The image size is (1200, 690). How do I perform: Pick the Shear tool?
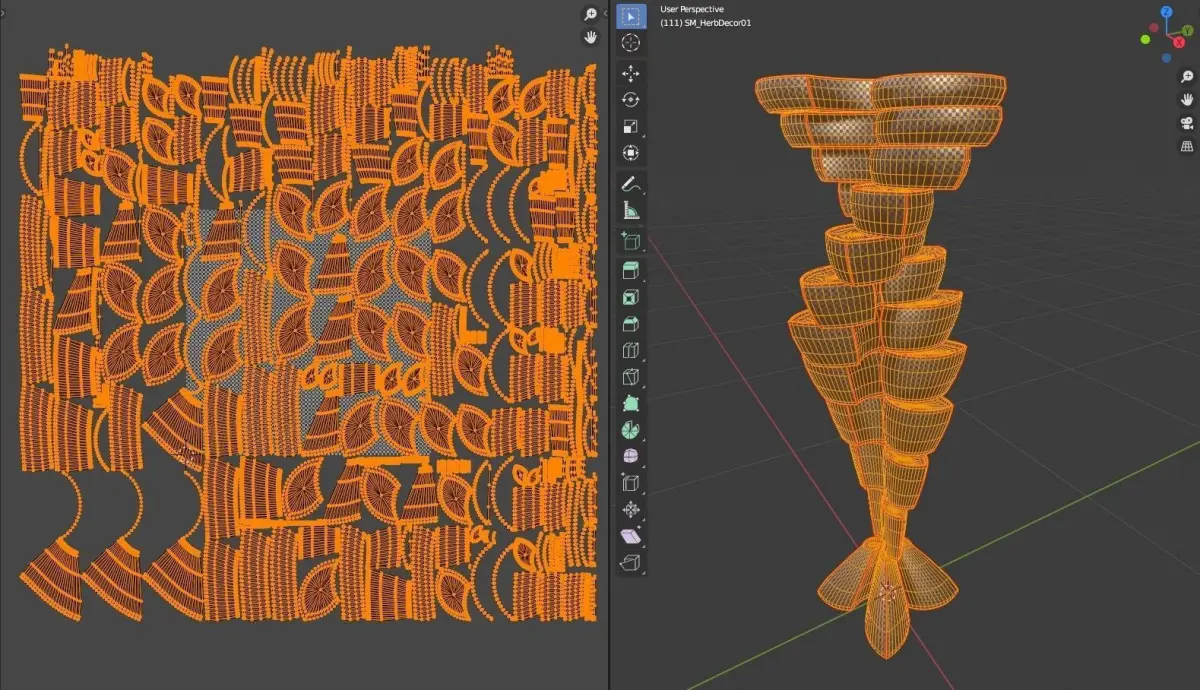tap(631, 537)
